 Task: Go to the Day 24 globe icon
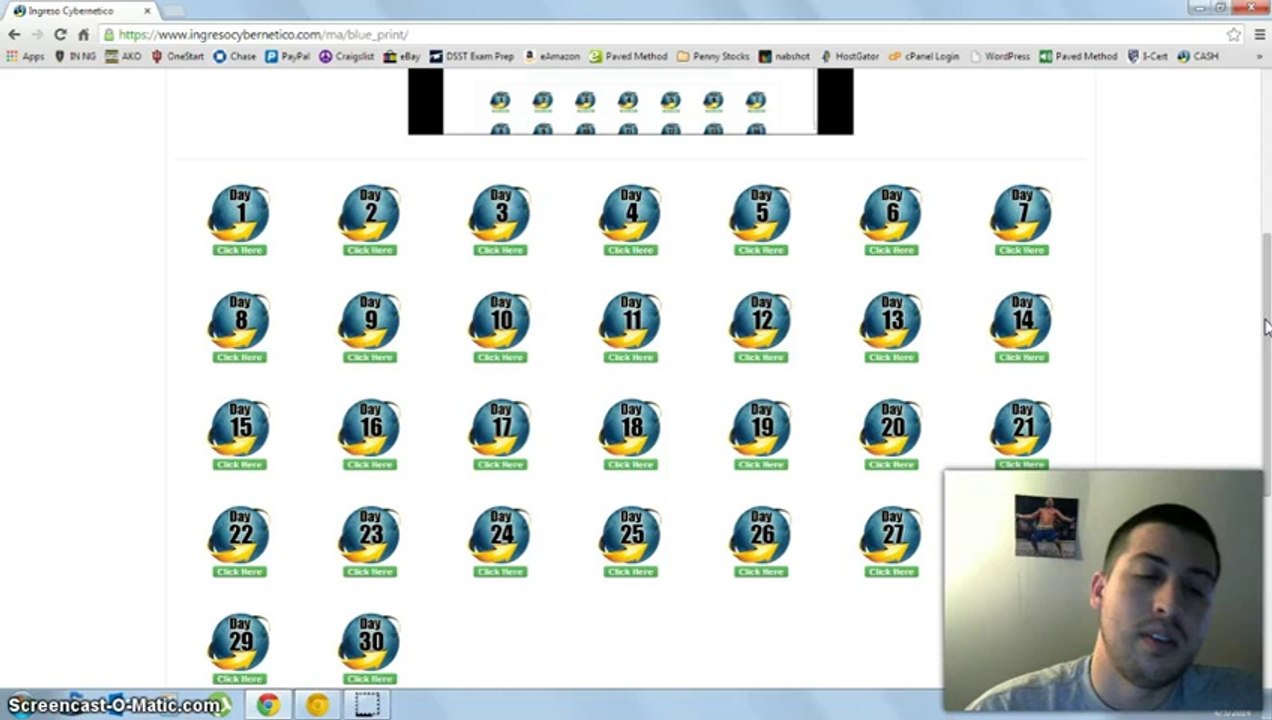500,534
